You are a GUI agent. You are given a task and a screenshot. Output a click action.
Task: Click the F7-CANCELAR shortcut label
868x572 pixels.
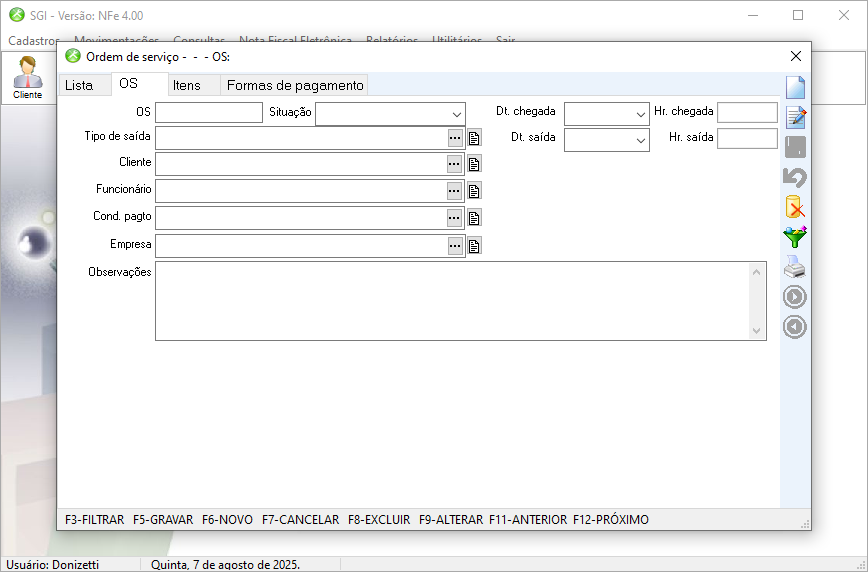coord(301,520)
